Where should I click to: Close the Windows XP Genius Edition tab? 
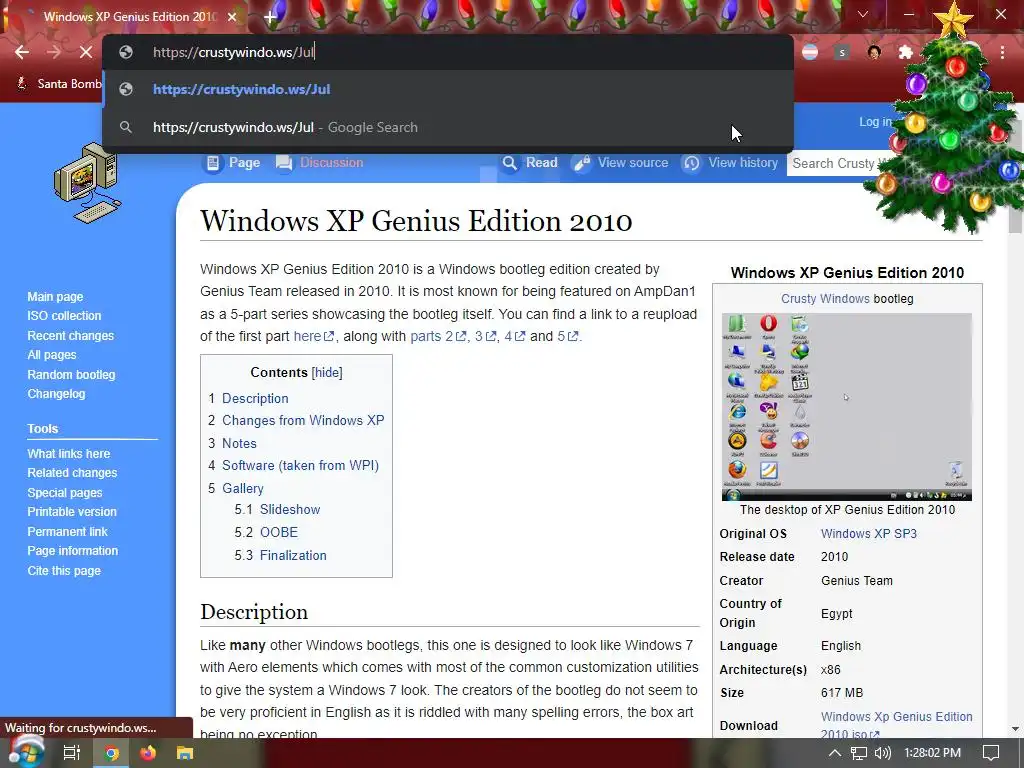coord(232,17)
